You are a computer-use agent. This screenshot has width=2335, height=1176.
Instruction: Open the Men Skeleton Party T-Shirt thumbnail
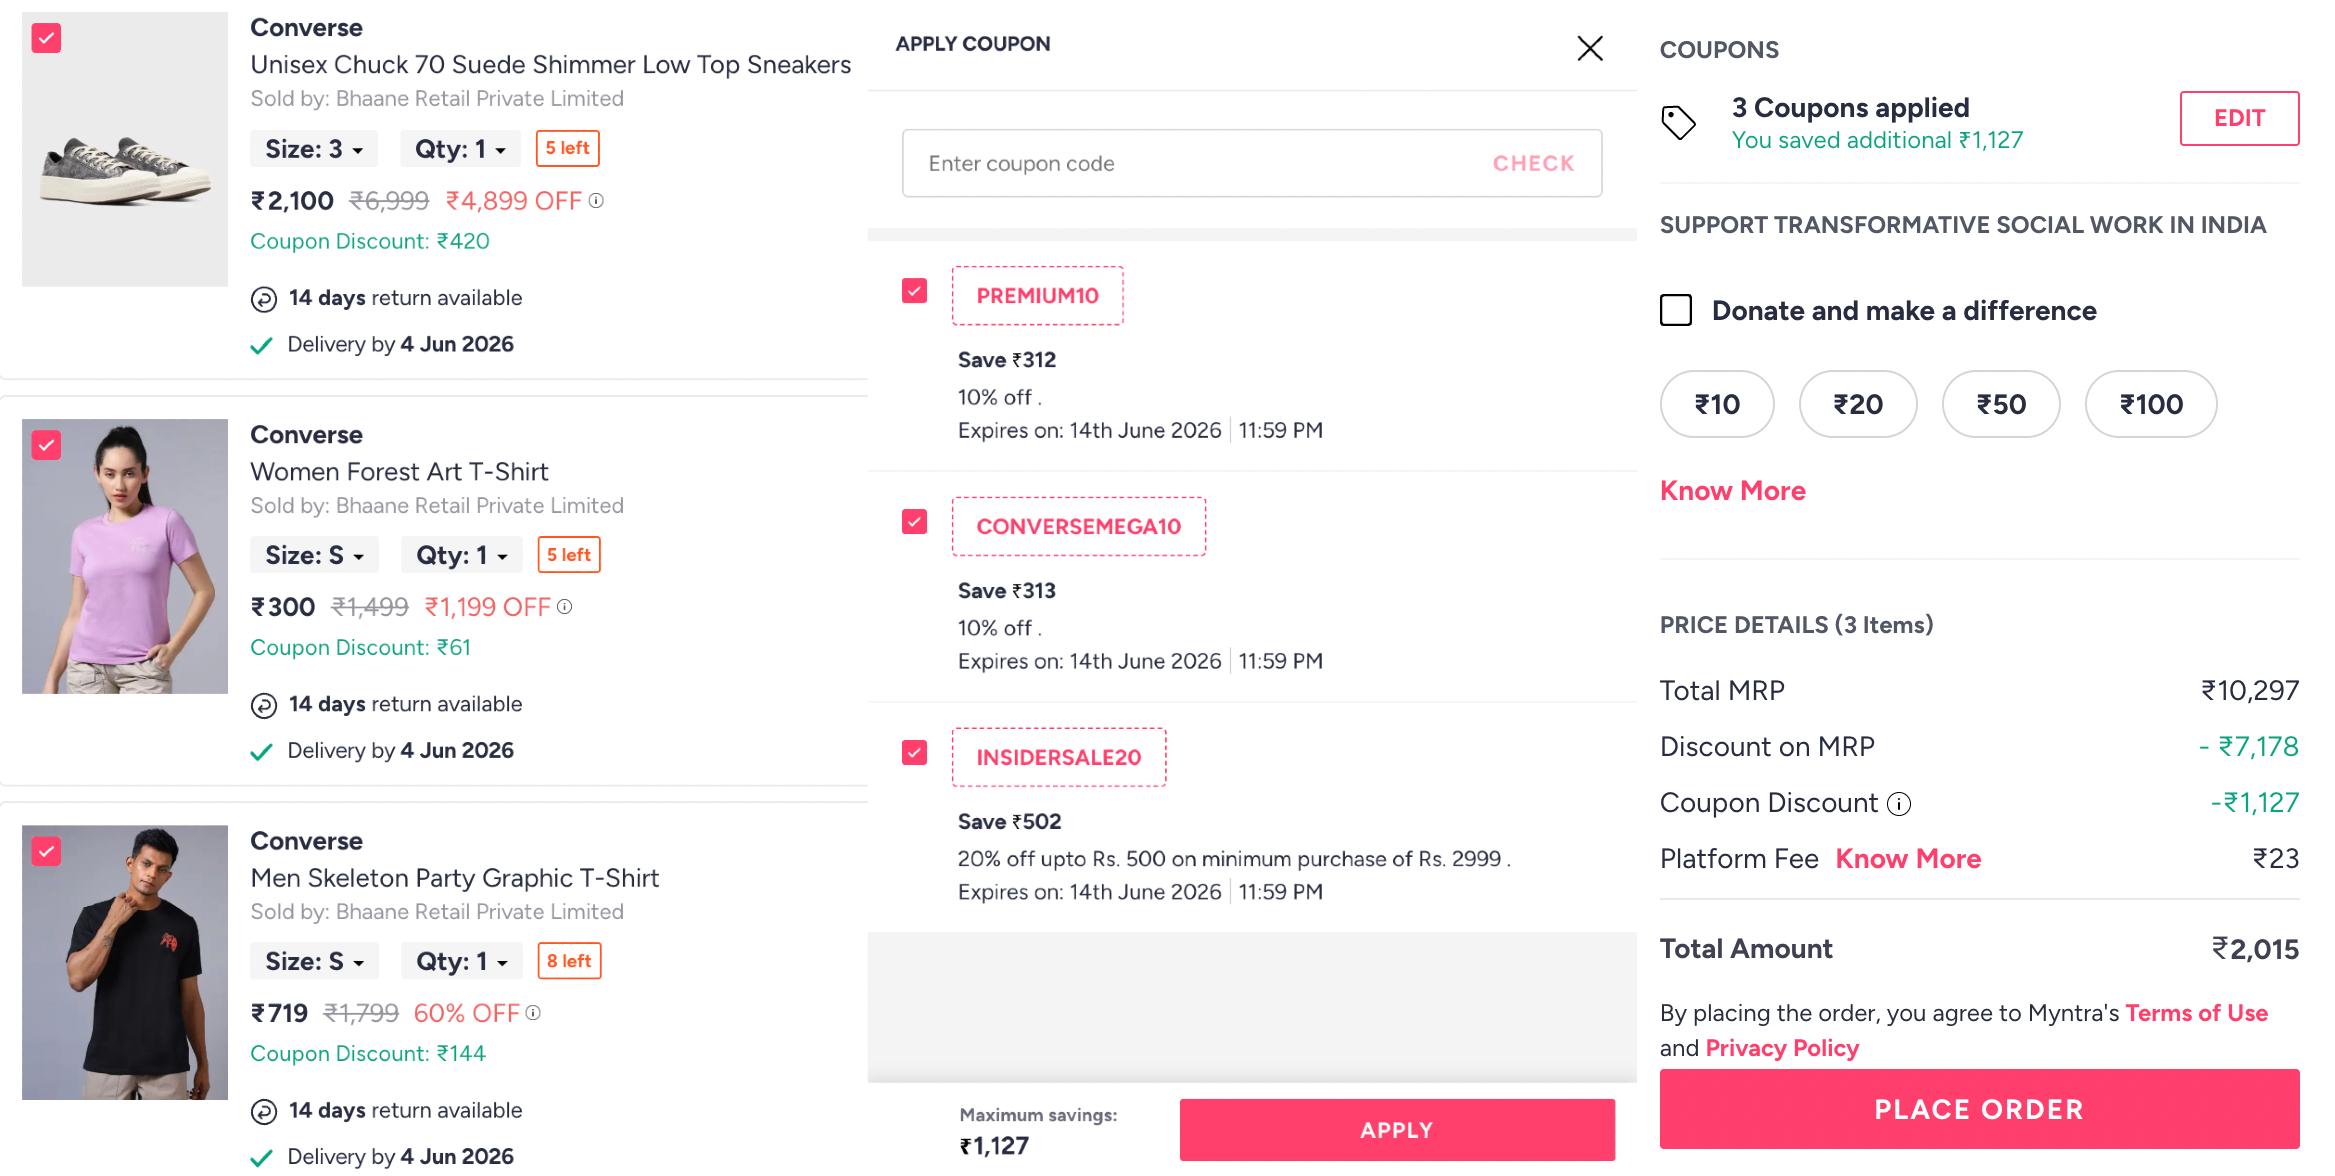[x=125, y=962]
